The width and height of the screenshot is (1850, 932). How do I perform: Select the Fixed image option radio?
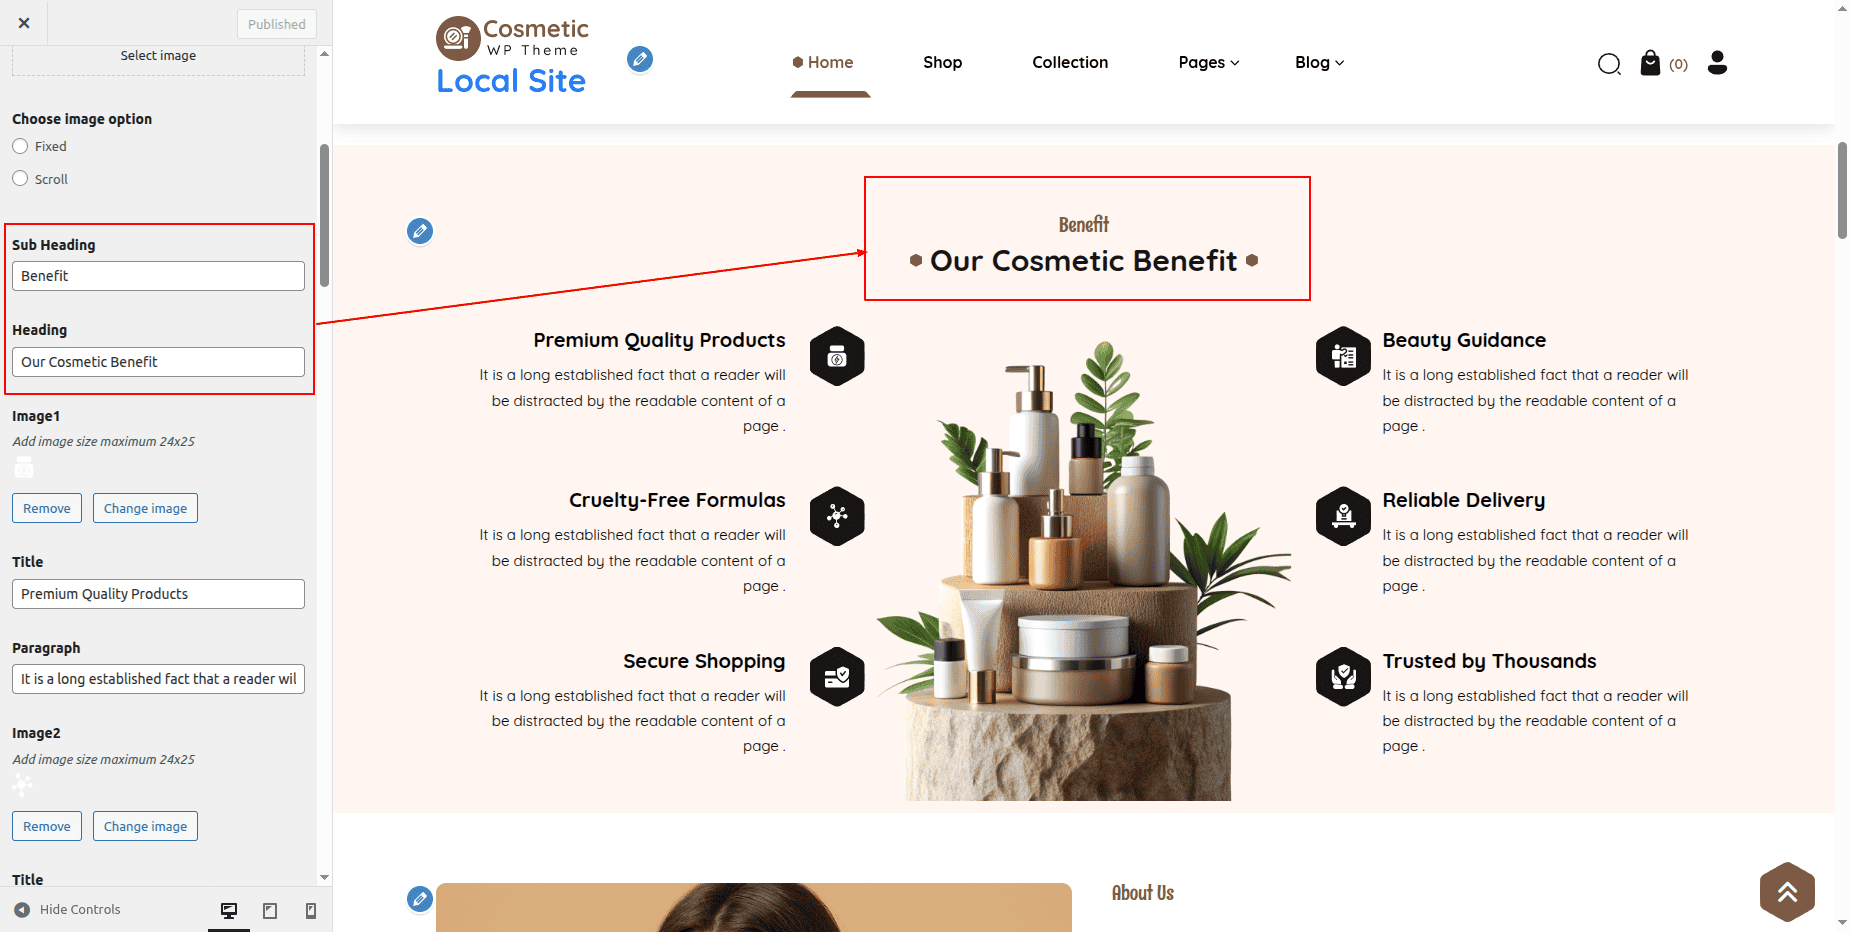(20, 146)
